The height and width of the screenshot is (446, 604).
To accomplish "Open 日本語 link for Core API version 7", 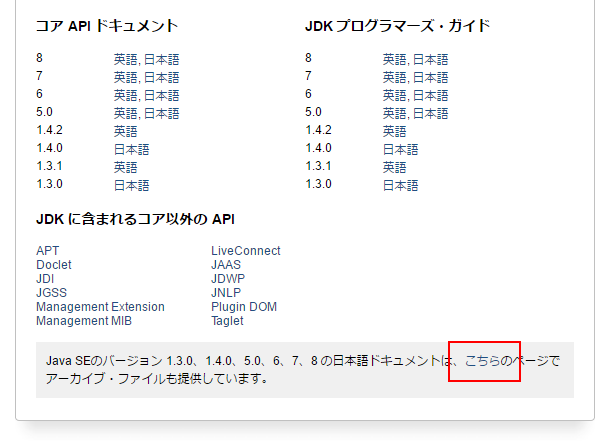I will coord(161,77).
